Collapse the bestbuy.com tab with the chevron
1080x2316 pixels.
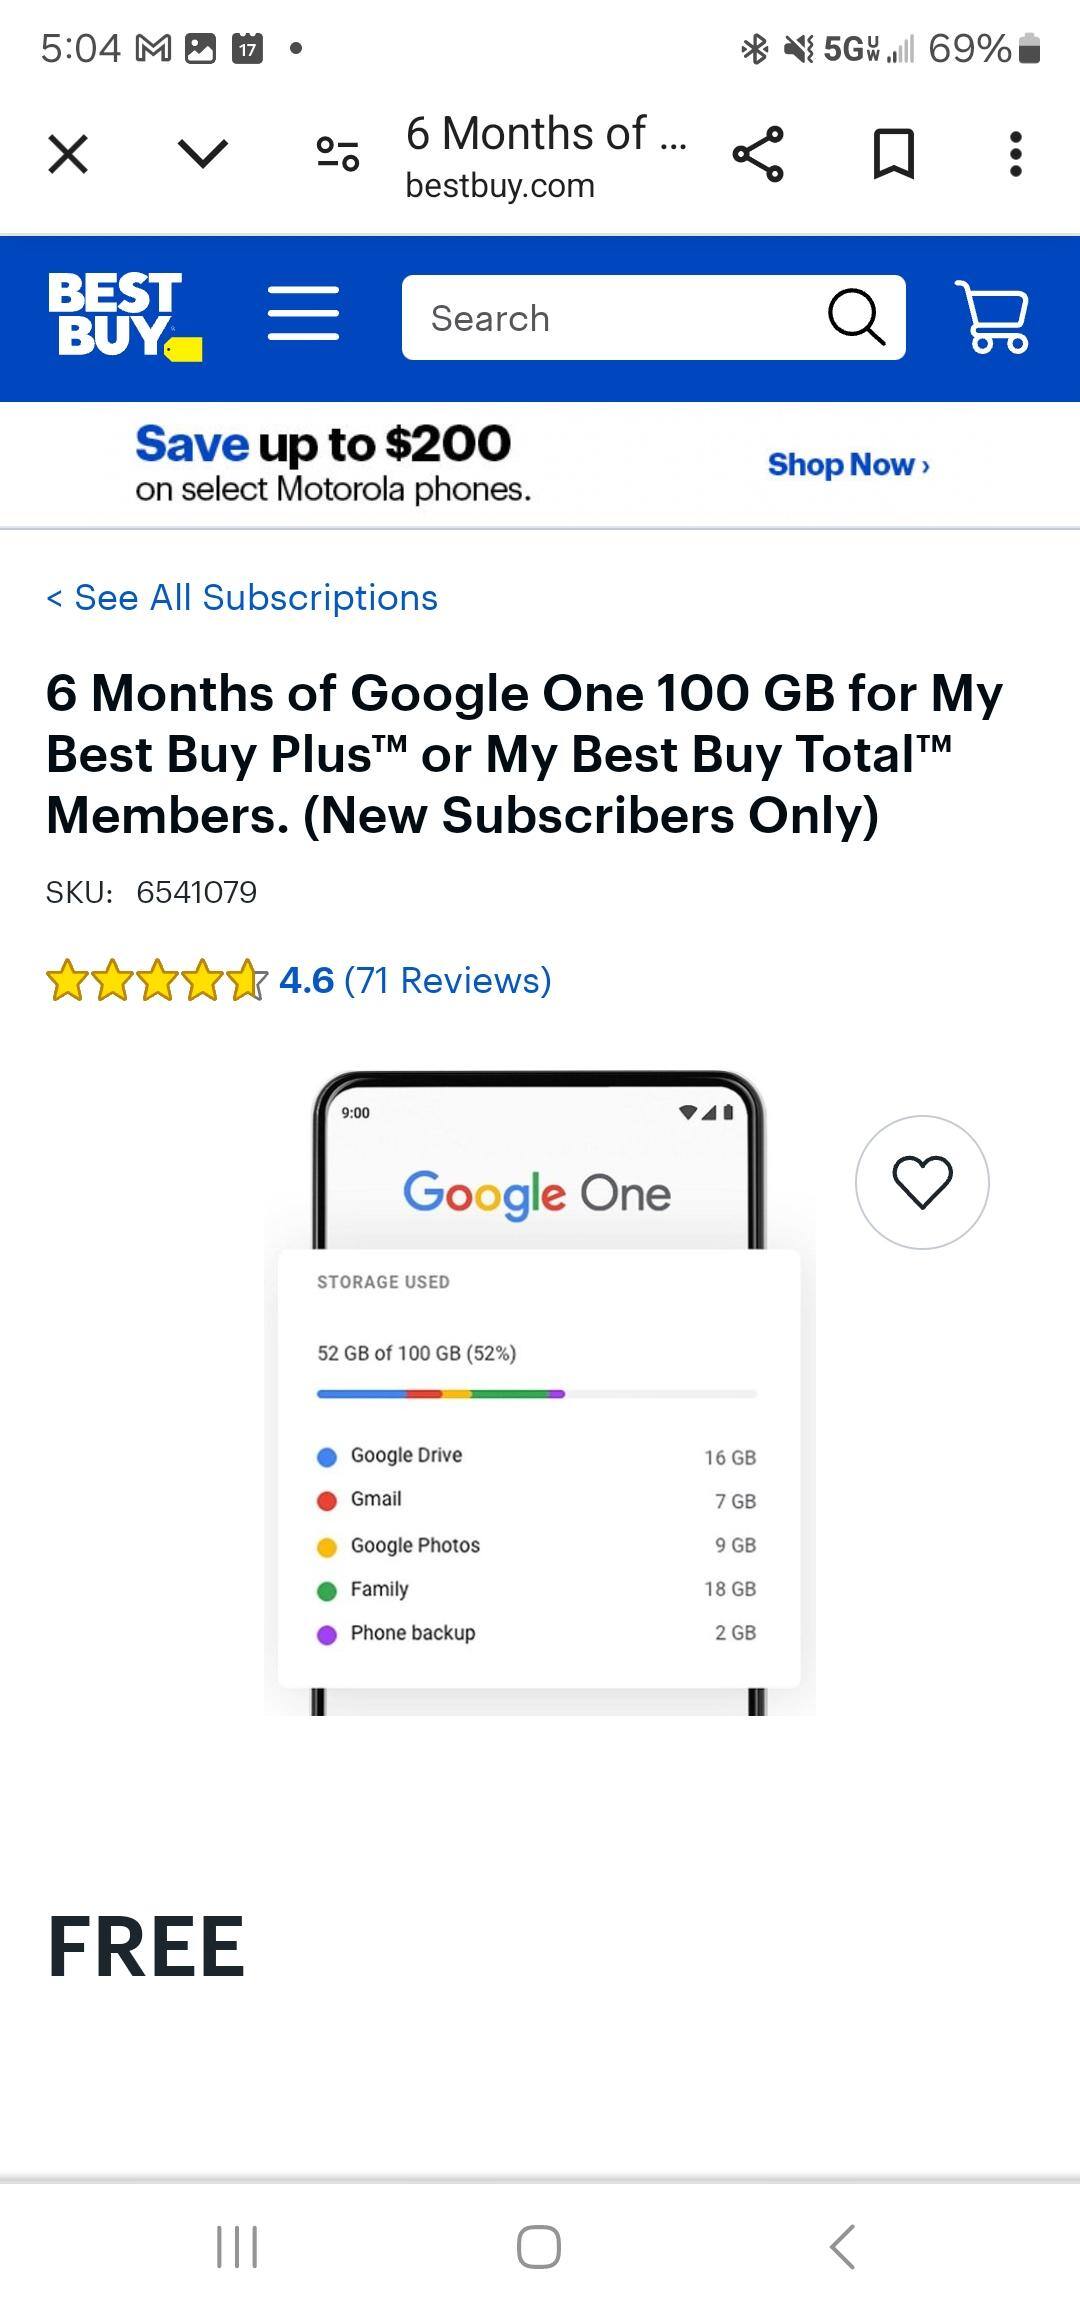pos(203,154)
